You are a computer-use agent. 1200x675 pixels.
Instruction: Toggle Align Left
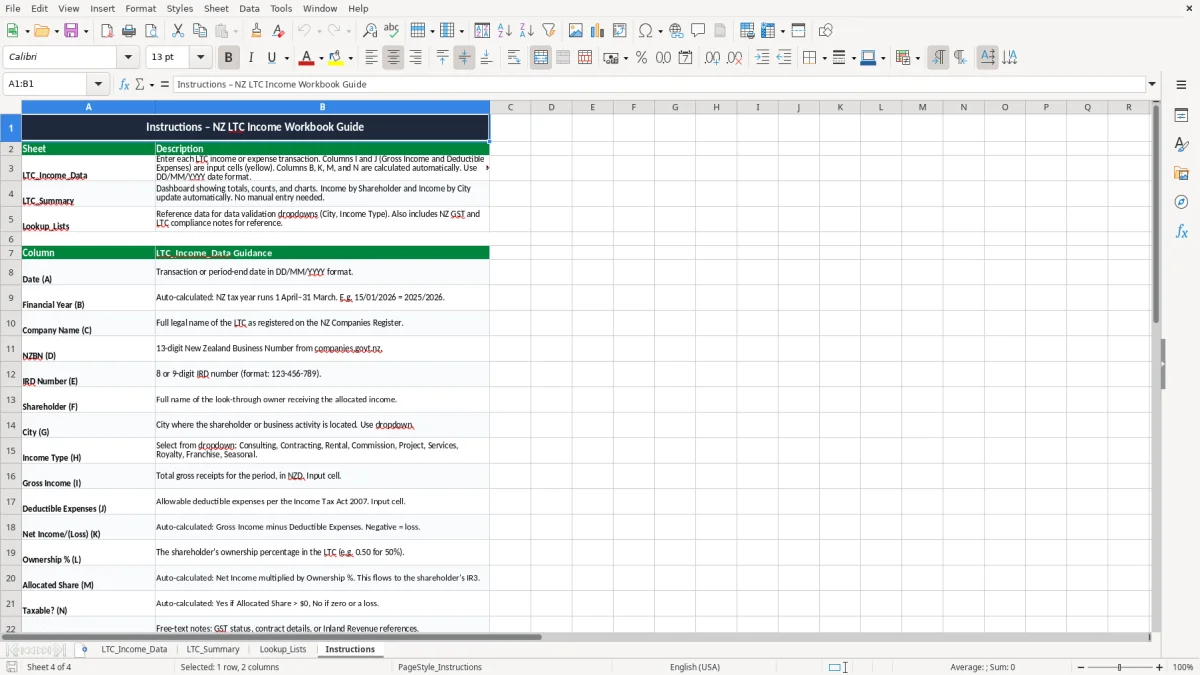tap(371, 58)
